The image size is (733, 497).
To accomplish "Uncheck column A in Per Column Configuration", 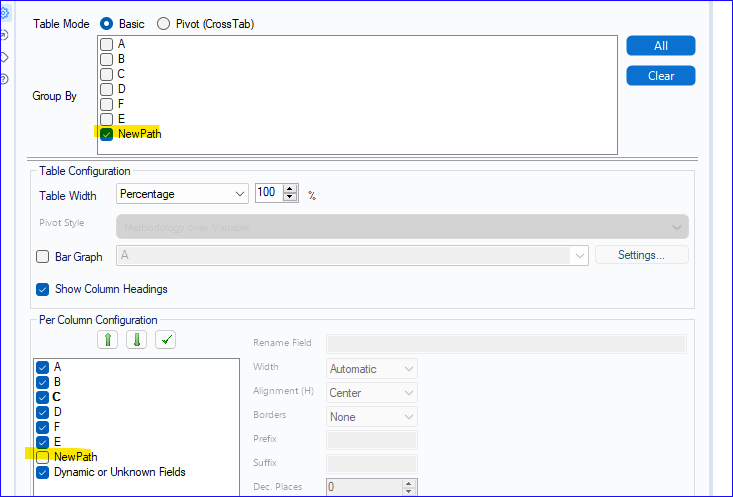I will 43,367.
